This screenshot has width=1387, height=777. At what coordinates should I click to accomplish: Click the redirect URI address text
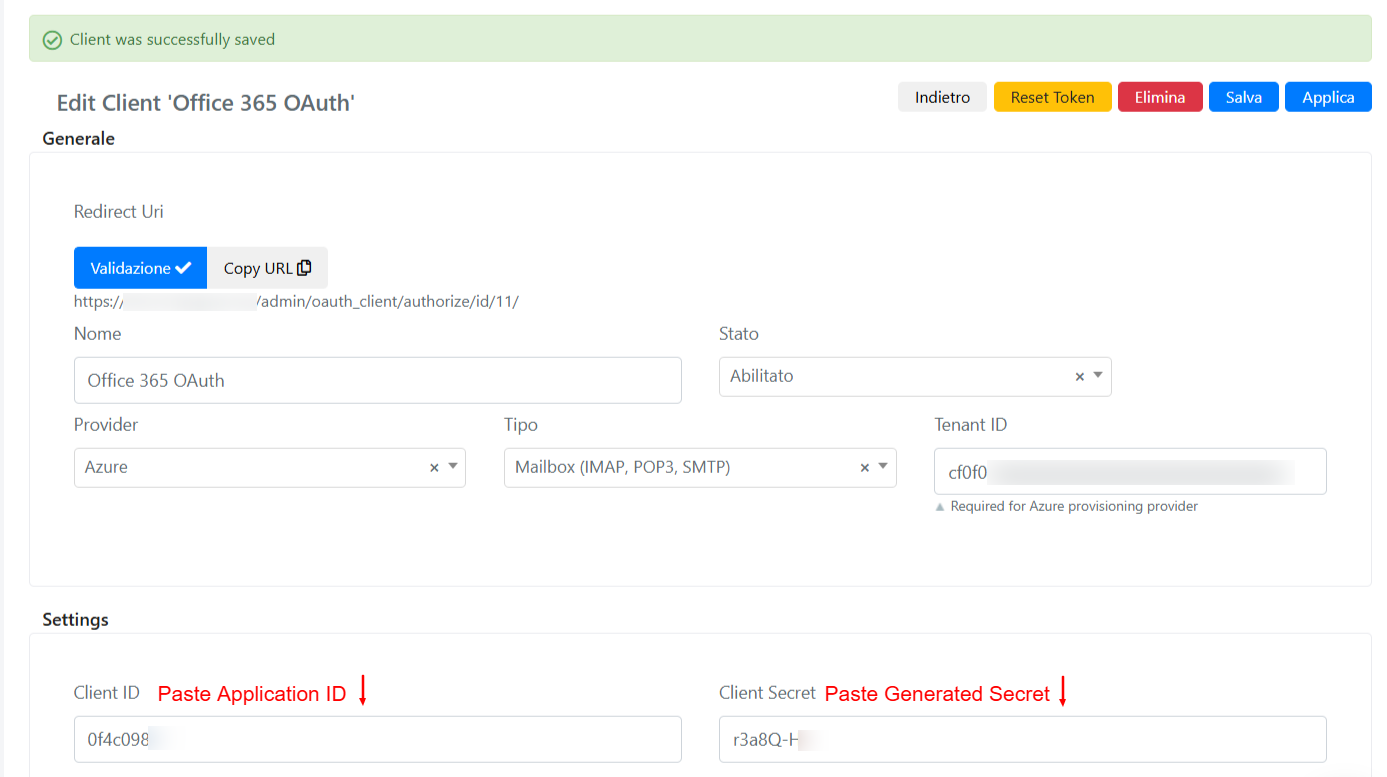click(296, 301)
